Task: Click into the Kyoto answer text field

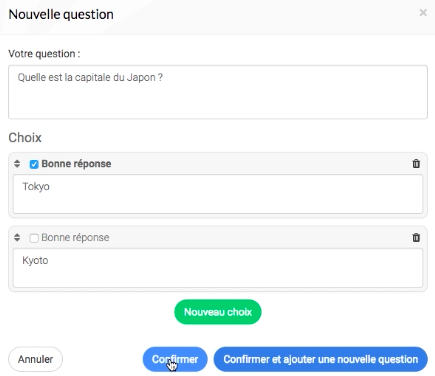Action: pyautogui.click(x=218, y=268)
